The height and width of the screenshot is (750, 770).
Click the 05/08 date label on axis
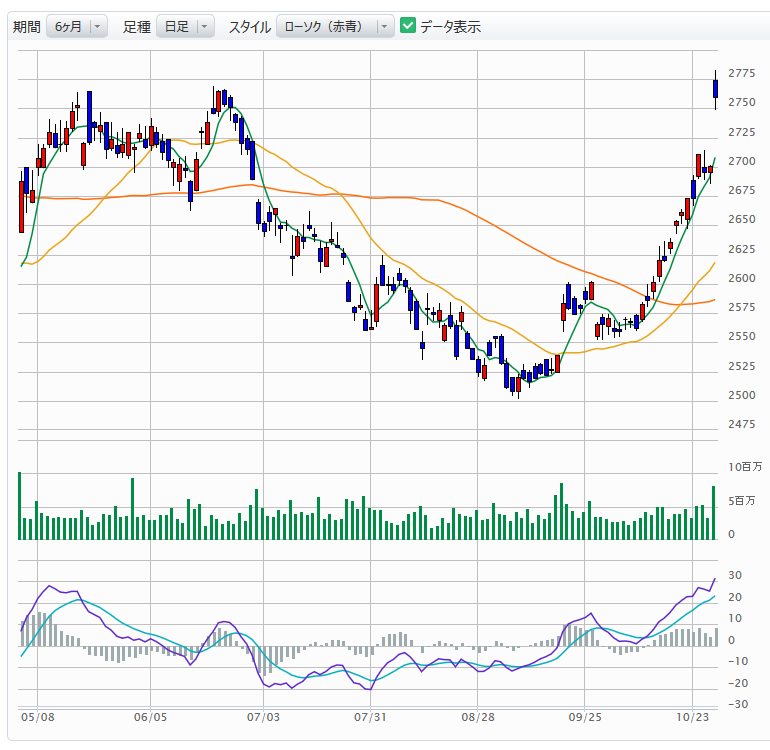pyautogui.click(x=35, y=717)
